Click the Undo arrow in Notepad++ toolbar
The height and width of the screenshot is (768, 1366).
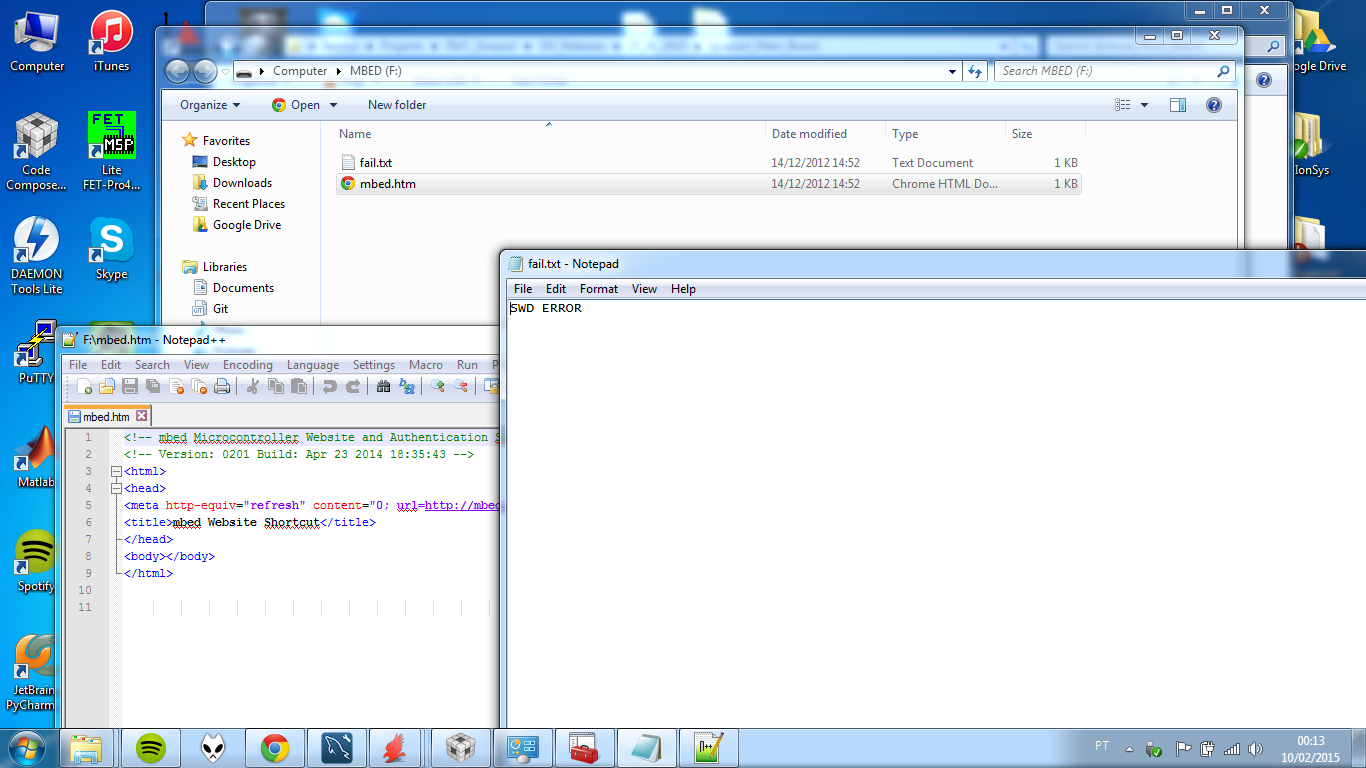tap(329, 387)
